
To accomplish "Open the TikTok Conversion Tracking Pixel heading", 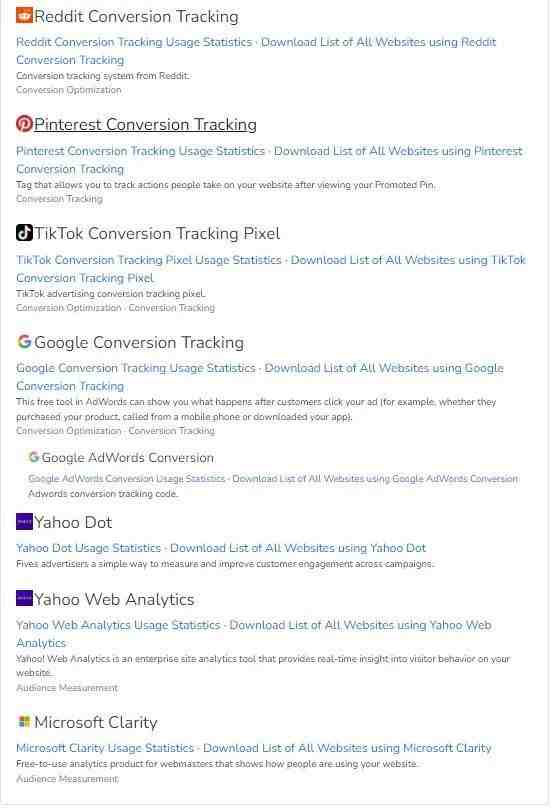I will point(157,233).
